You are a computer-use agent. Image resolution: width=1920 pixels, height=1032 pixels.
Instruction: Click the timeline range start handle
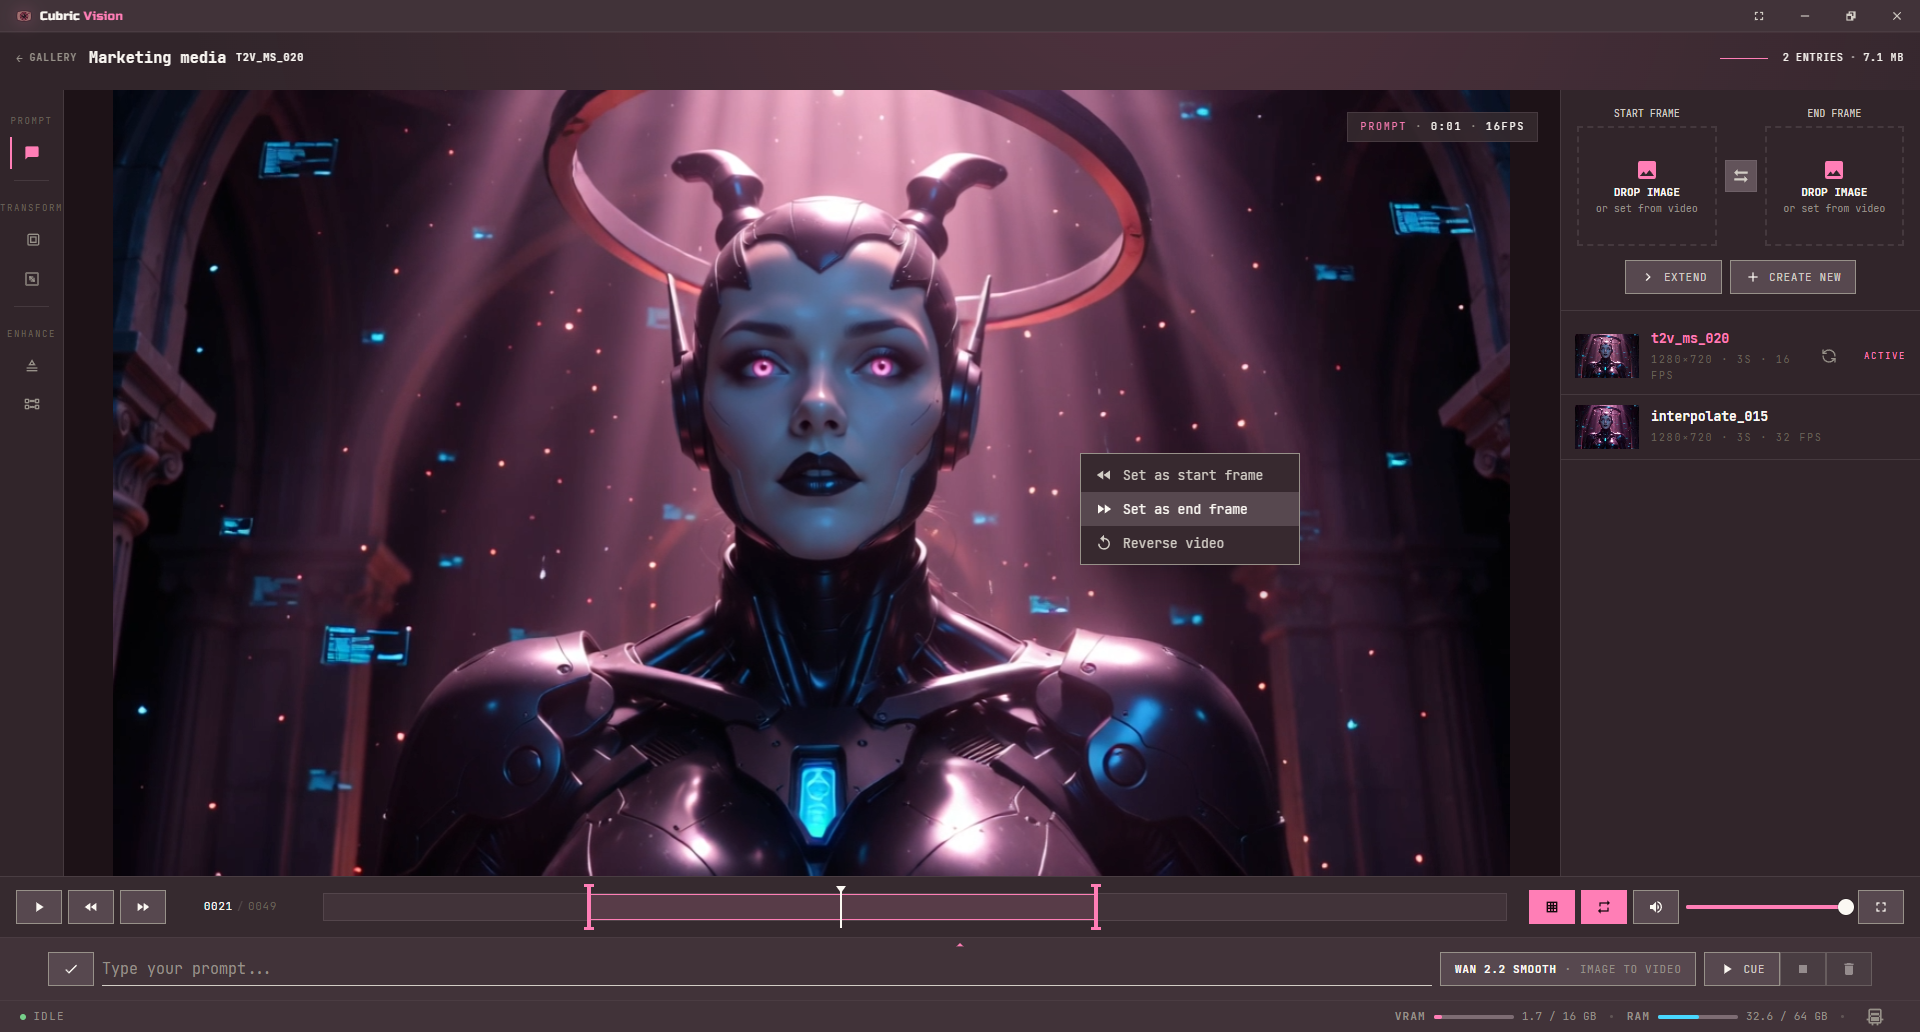(589, 907)
